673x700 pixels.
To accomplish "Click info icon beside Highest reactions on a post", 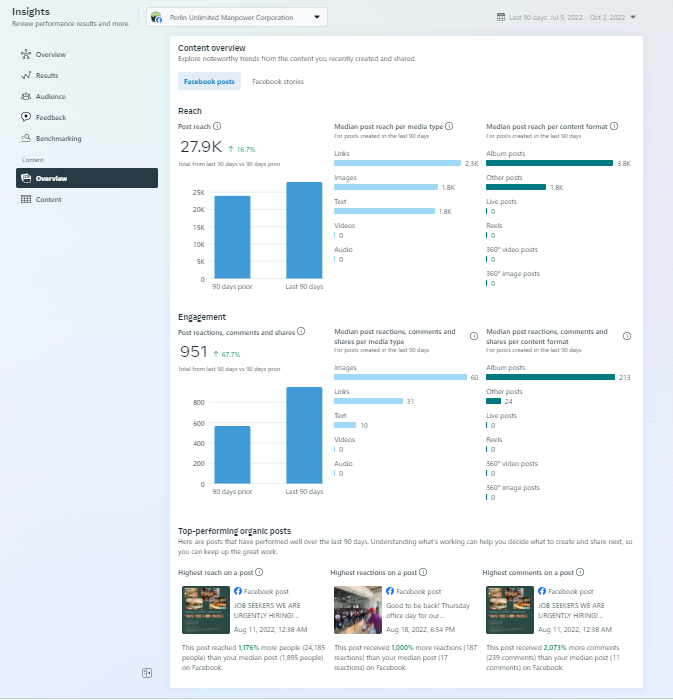I will point(423,572).
